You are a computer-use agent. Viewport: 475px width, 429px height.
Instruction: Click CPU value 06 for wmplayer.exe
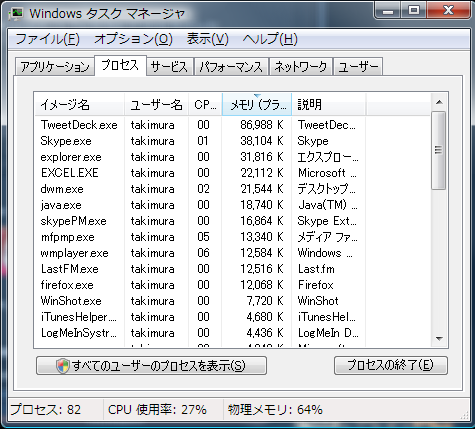[203, 253]
